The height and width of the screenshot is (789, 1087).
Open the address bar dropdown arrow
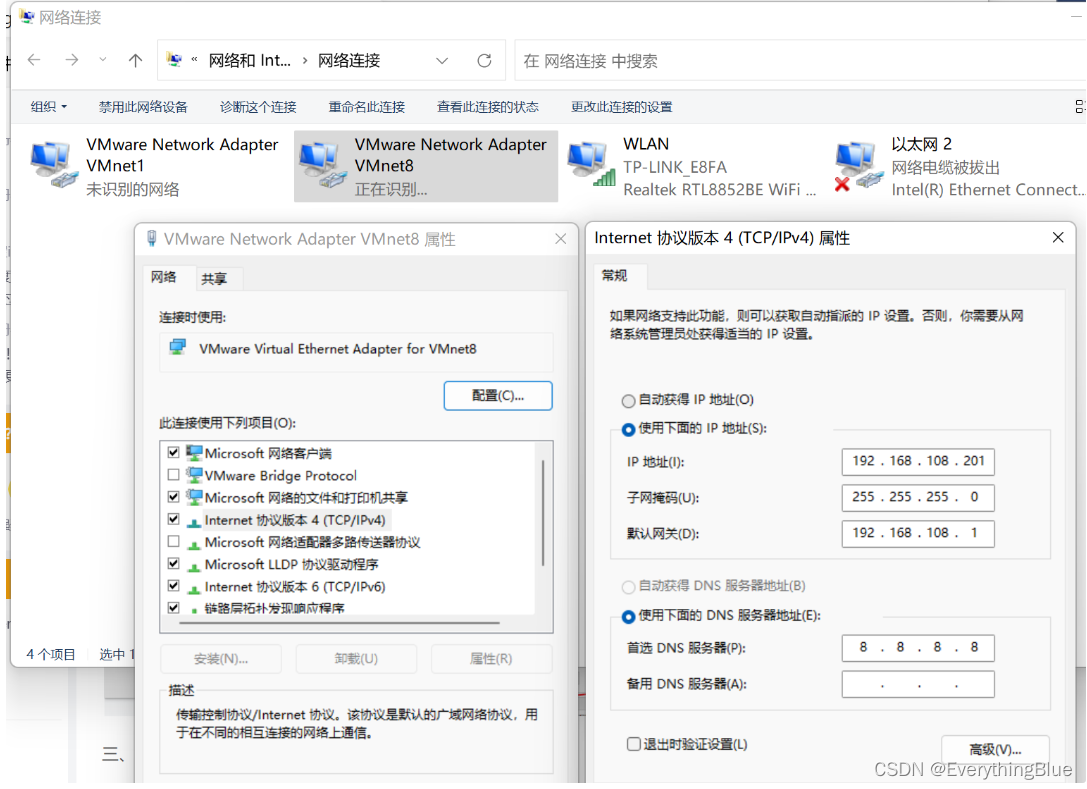(442, 60)
